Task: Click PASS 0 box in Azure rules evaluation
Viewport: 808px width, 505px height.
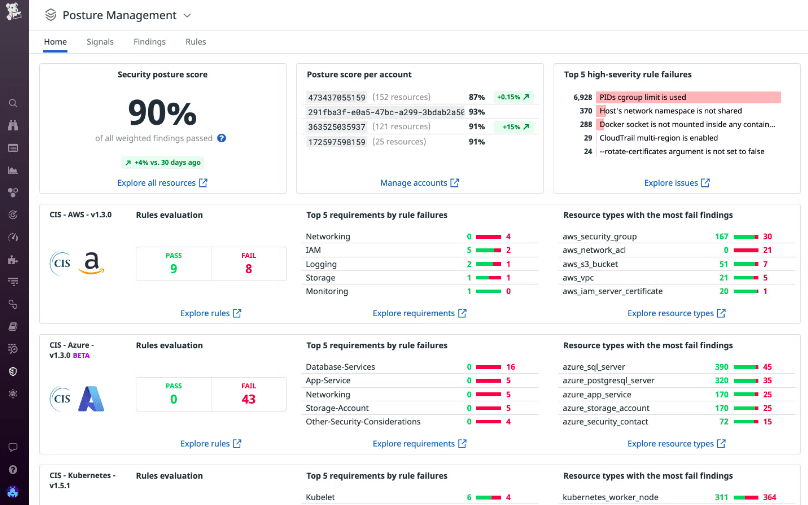Action: click(174, 394)
